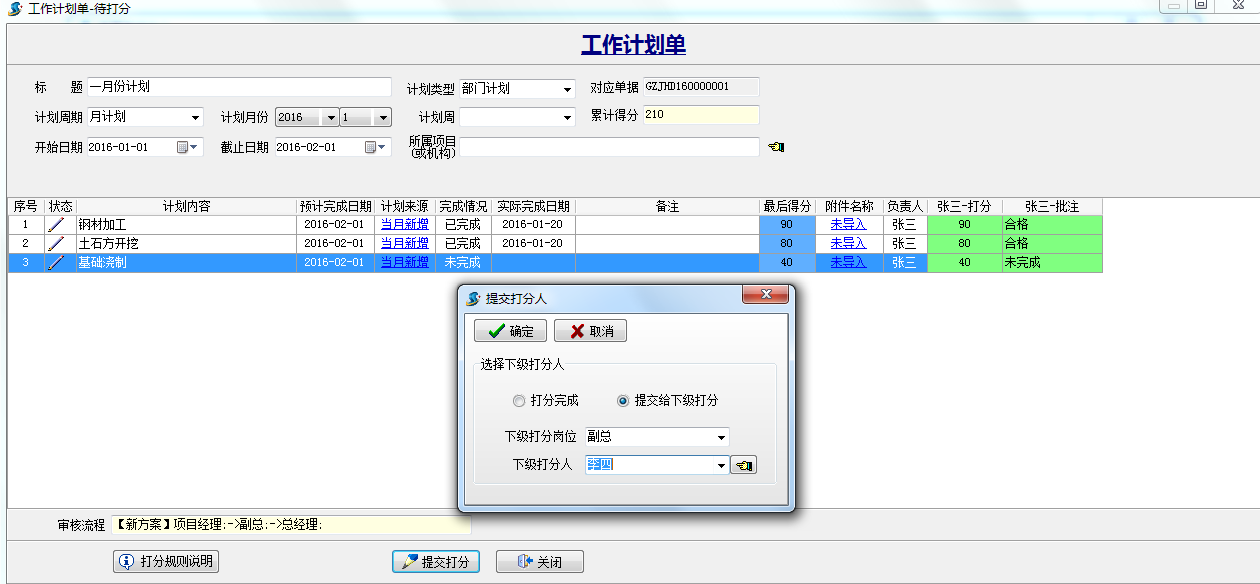This screenshot has height=584, width=1260.
Task: Click the 未导入 link on 基础浇制 row
Action: [x=847, y=262]
